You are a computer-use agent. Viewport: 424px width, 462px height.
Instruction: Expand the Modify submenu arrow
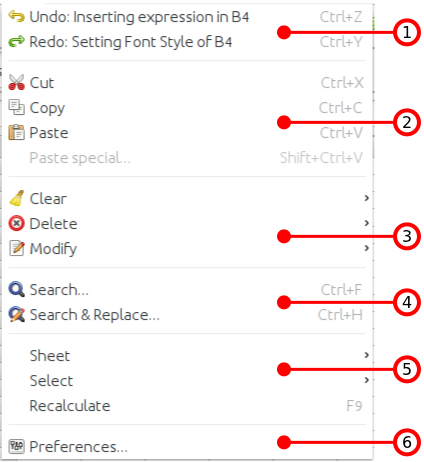point(366,248)
